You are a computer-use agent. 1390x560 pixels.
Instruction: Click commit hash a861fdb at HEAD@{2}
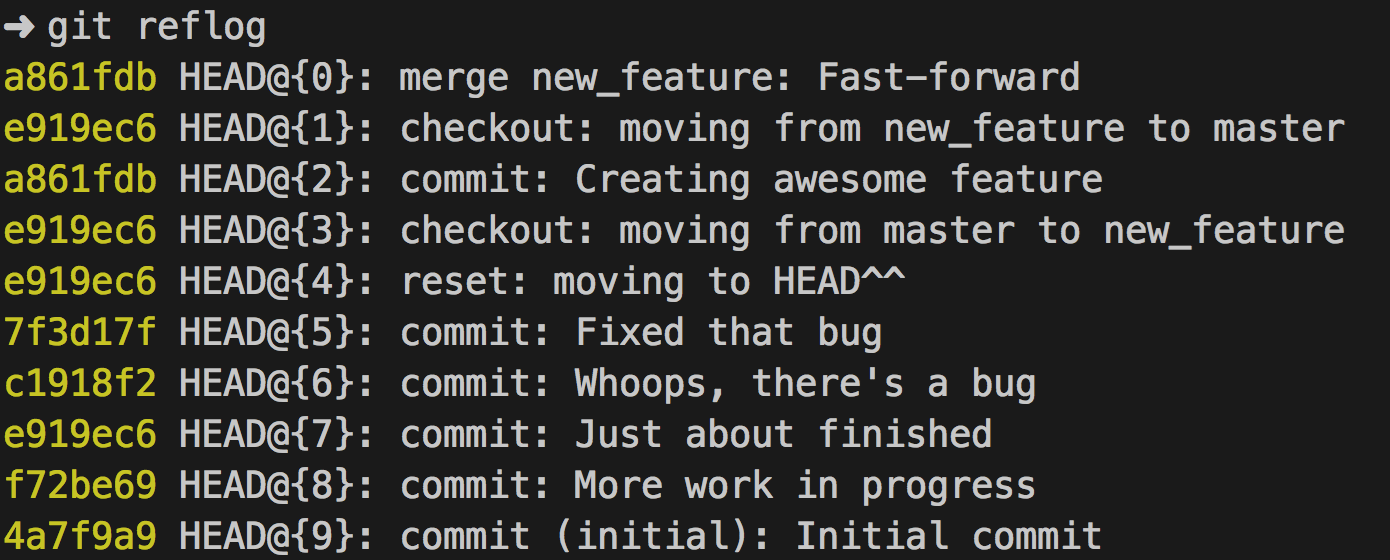[x=80, y=180]
